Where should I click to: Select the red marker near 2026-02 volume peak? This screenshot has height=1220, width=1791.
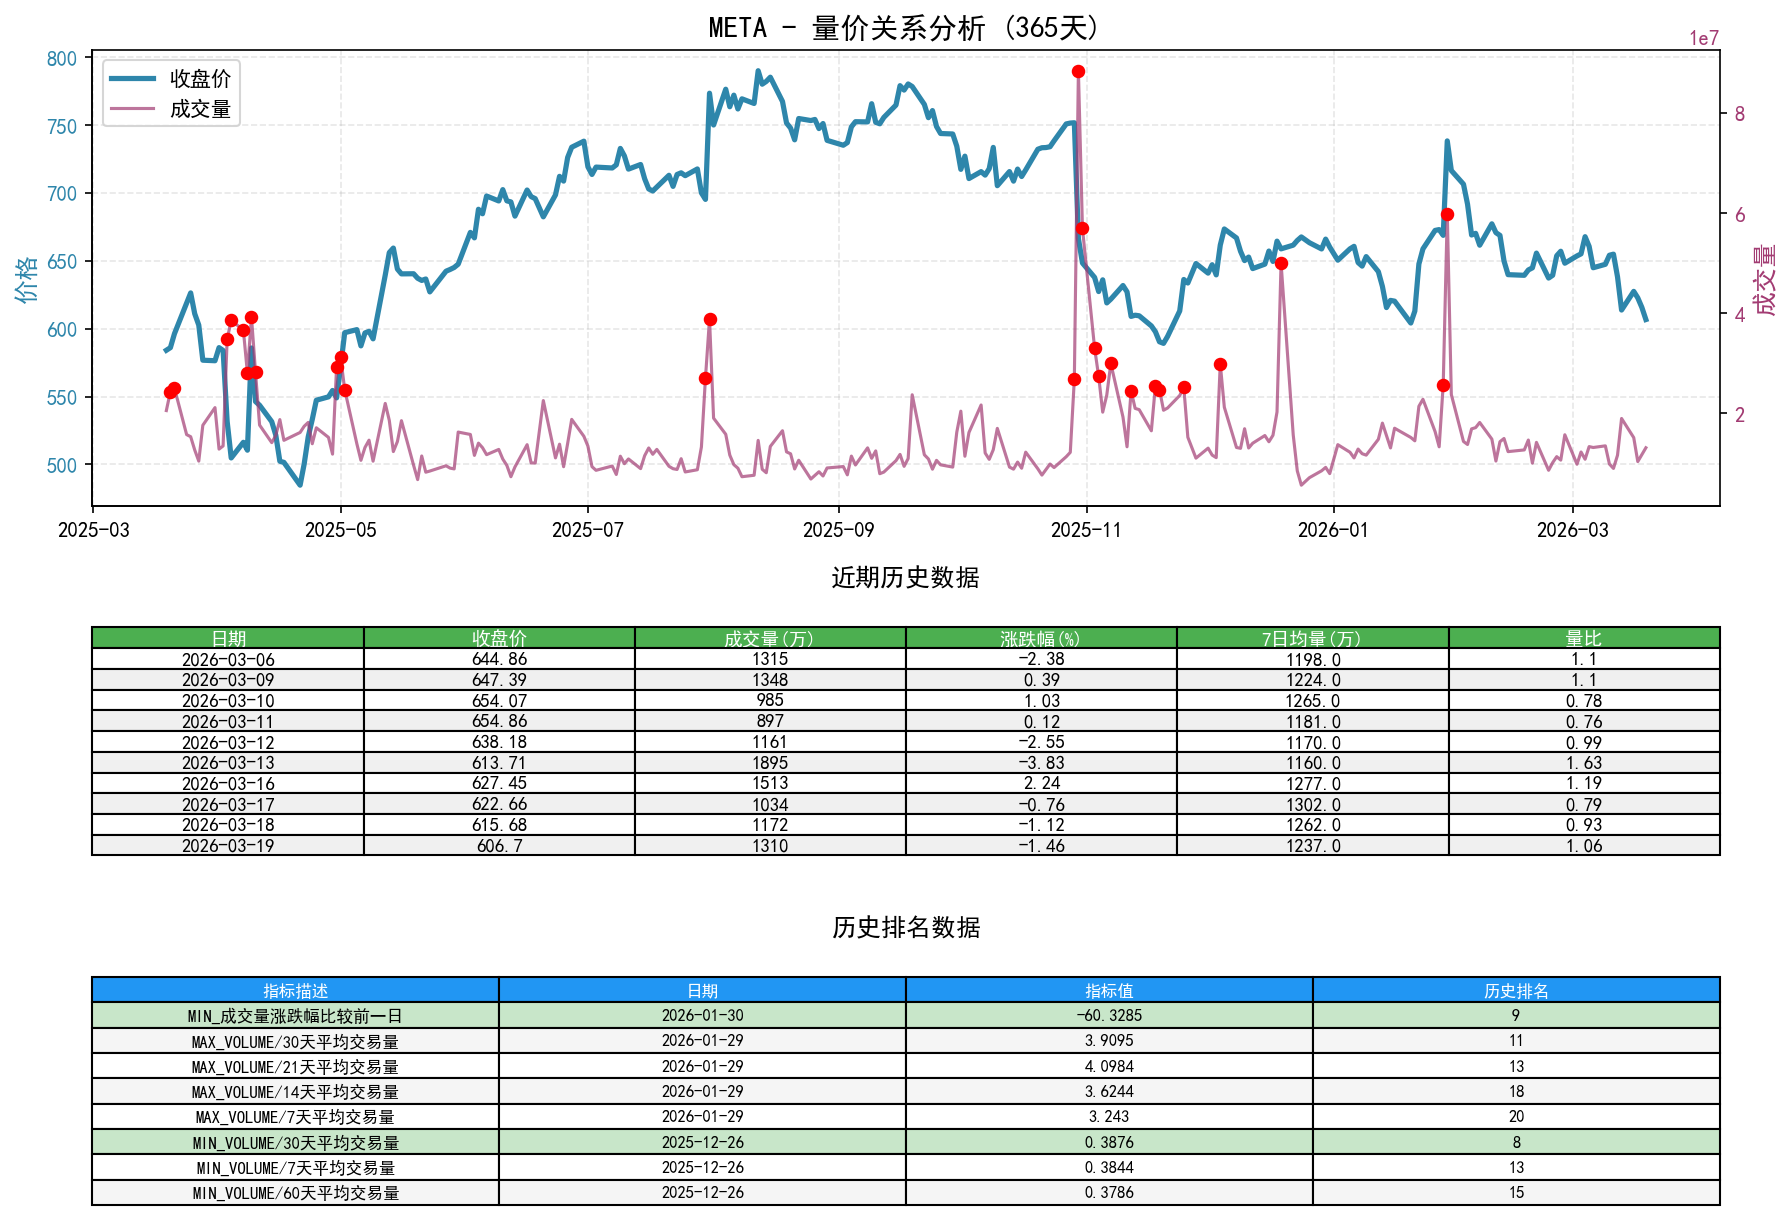pyautogui.click(x=1446, y=213)
